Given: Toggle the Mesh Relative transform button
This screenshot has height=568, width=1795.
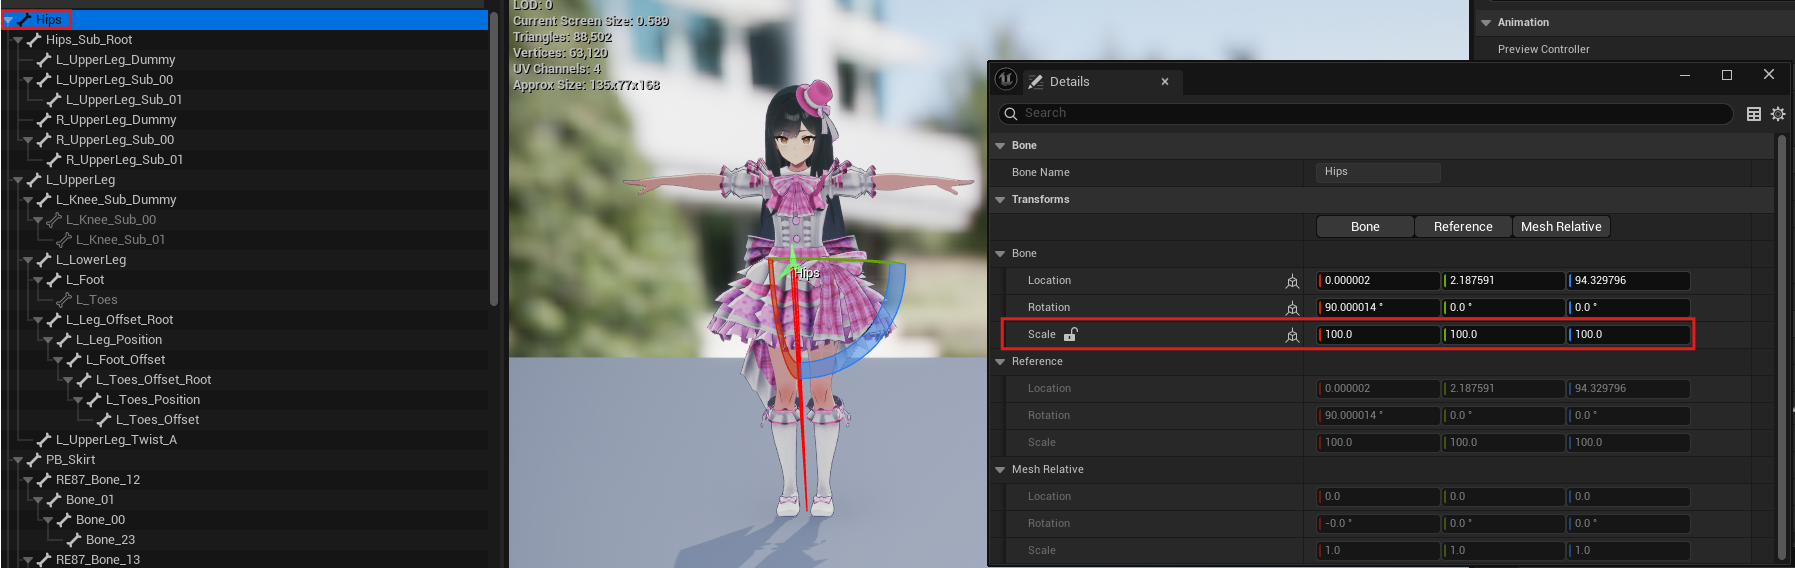Looking at the screenshot, I should click(1561, 227).
